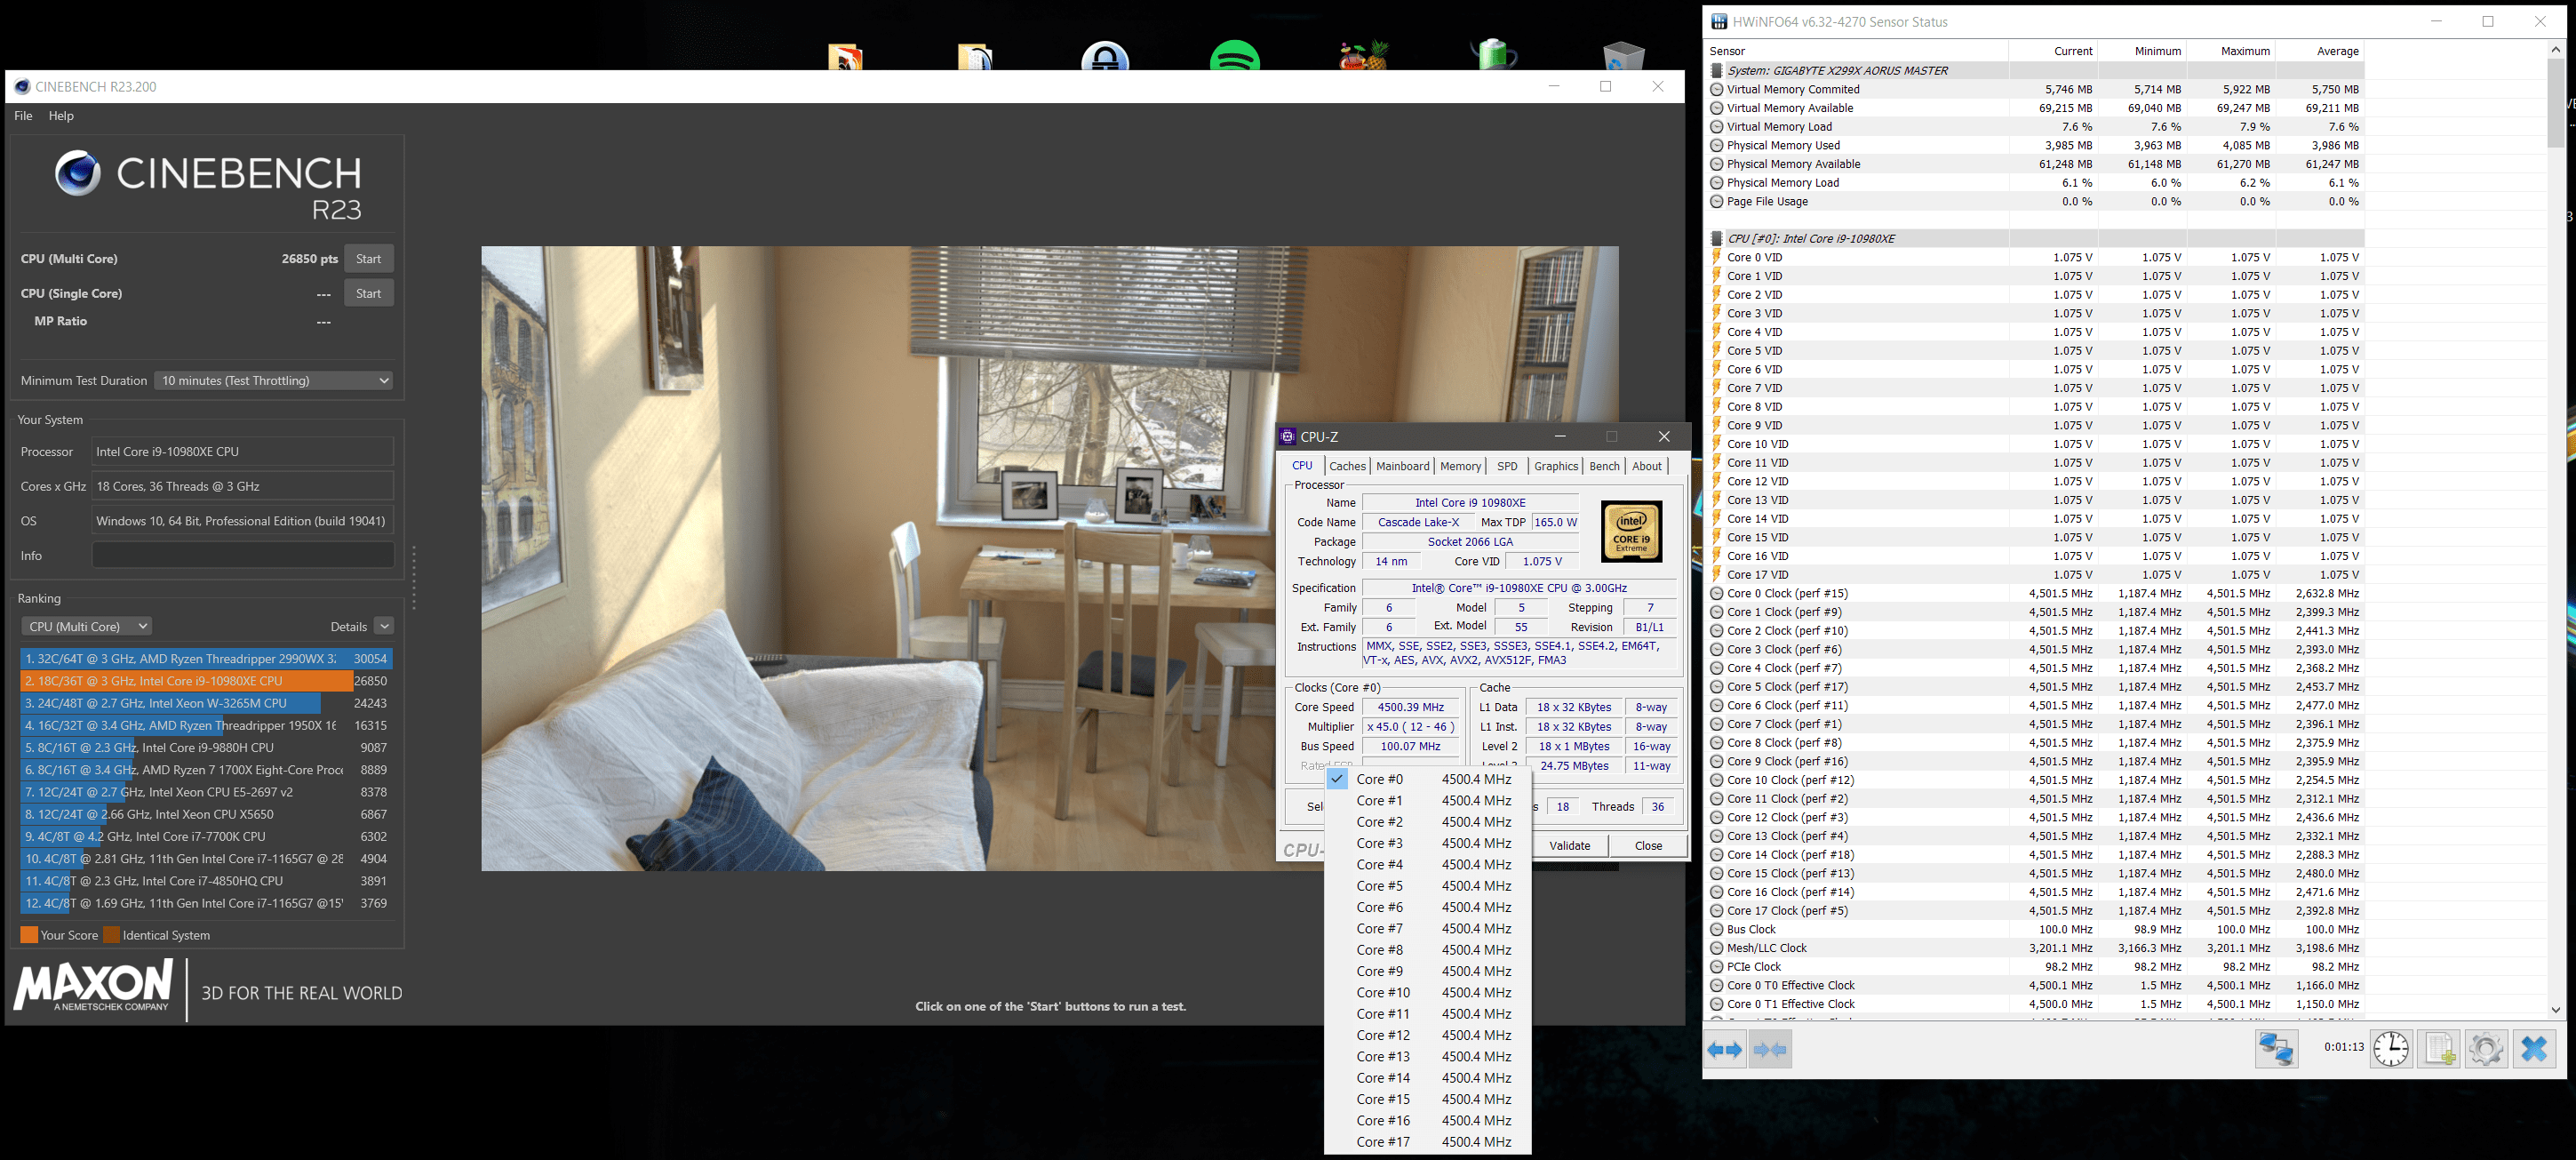
Task: Click orange Your Score legend swatch
Action: [29, 935]
